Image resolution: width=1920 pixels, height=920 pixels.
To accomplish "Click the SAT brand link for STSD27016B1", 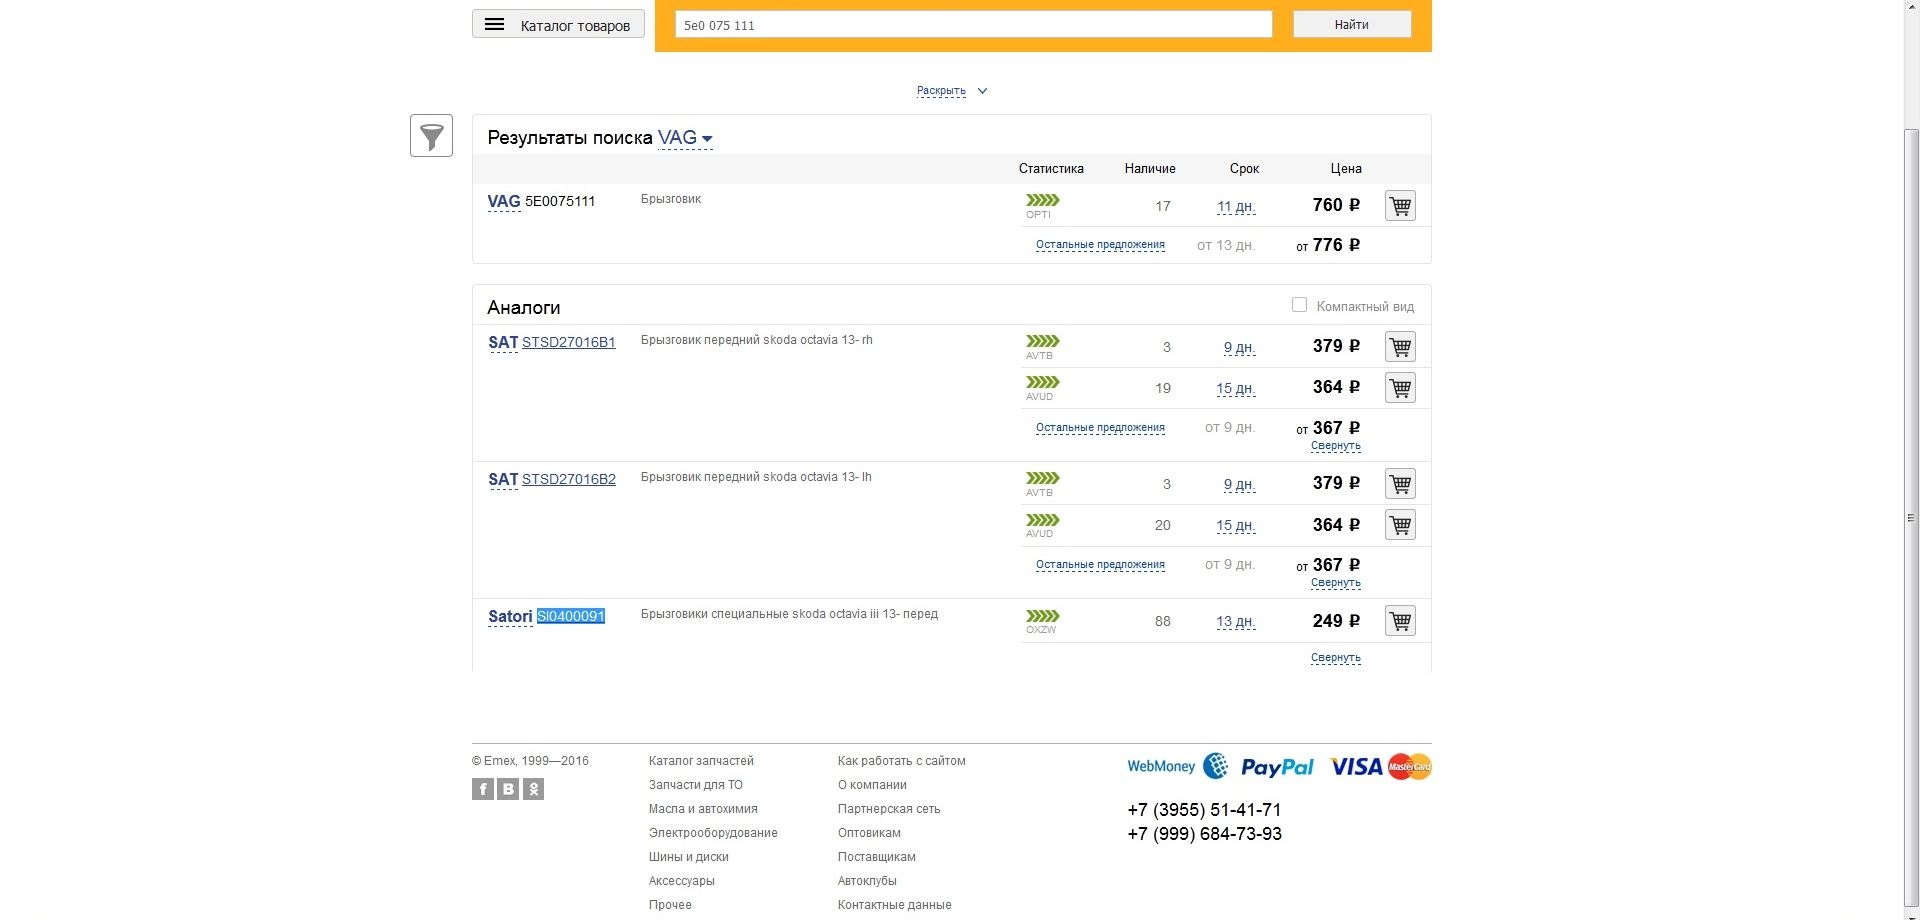I will click(503, 342).
